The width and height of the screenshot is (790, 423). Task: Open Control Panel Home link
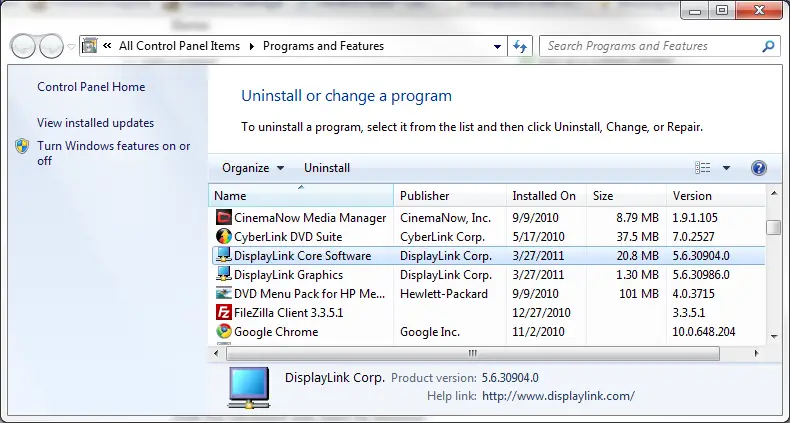point(91,87)
